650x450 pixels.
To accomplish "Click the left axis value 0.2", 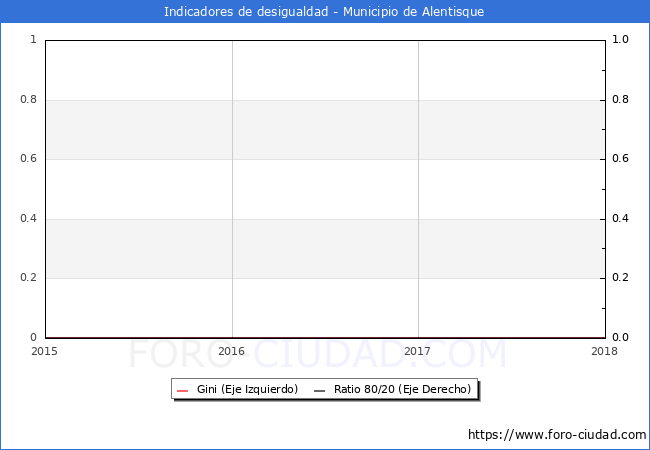I will [29, 277].
